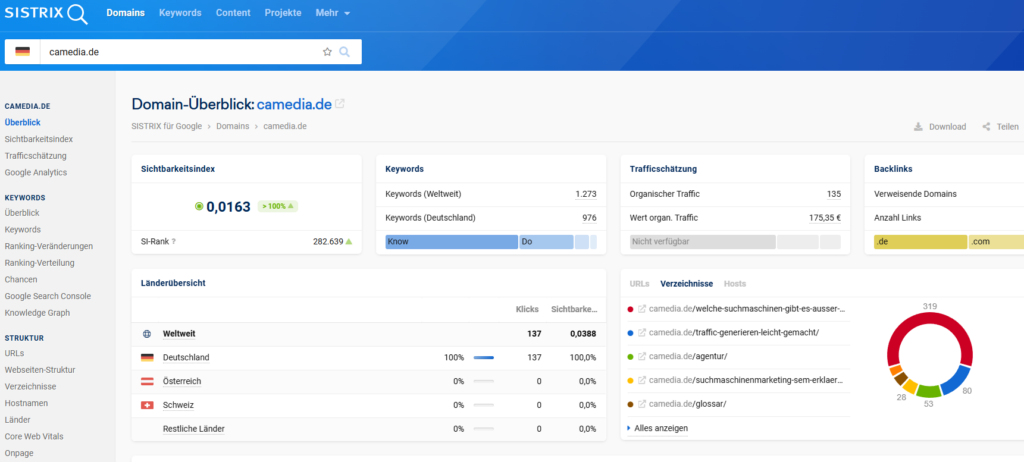Open Knowledge Graph in the sidebar
This screenshot has width=1024, height=462.
(x=37, y=313)
